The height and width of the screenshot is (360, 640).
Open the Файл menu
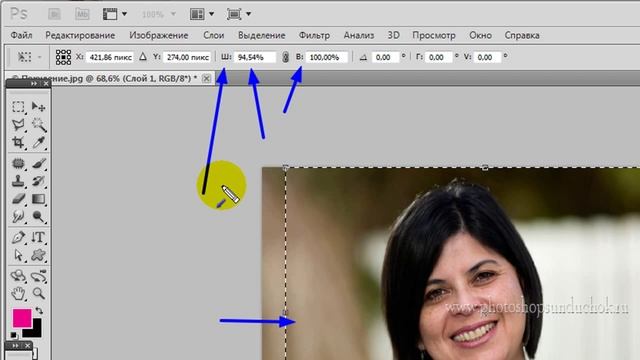[21, 36]
